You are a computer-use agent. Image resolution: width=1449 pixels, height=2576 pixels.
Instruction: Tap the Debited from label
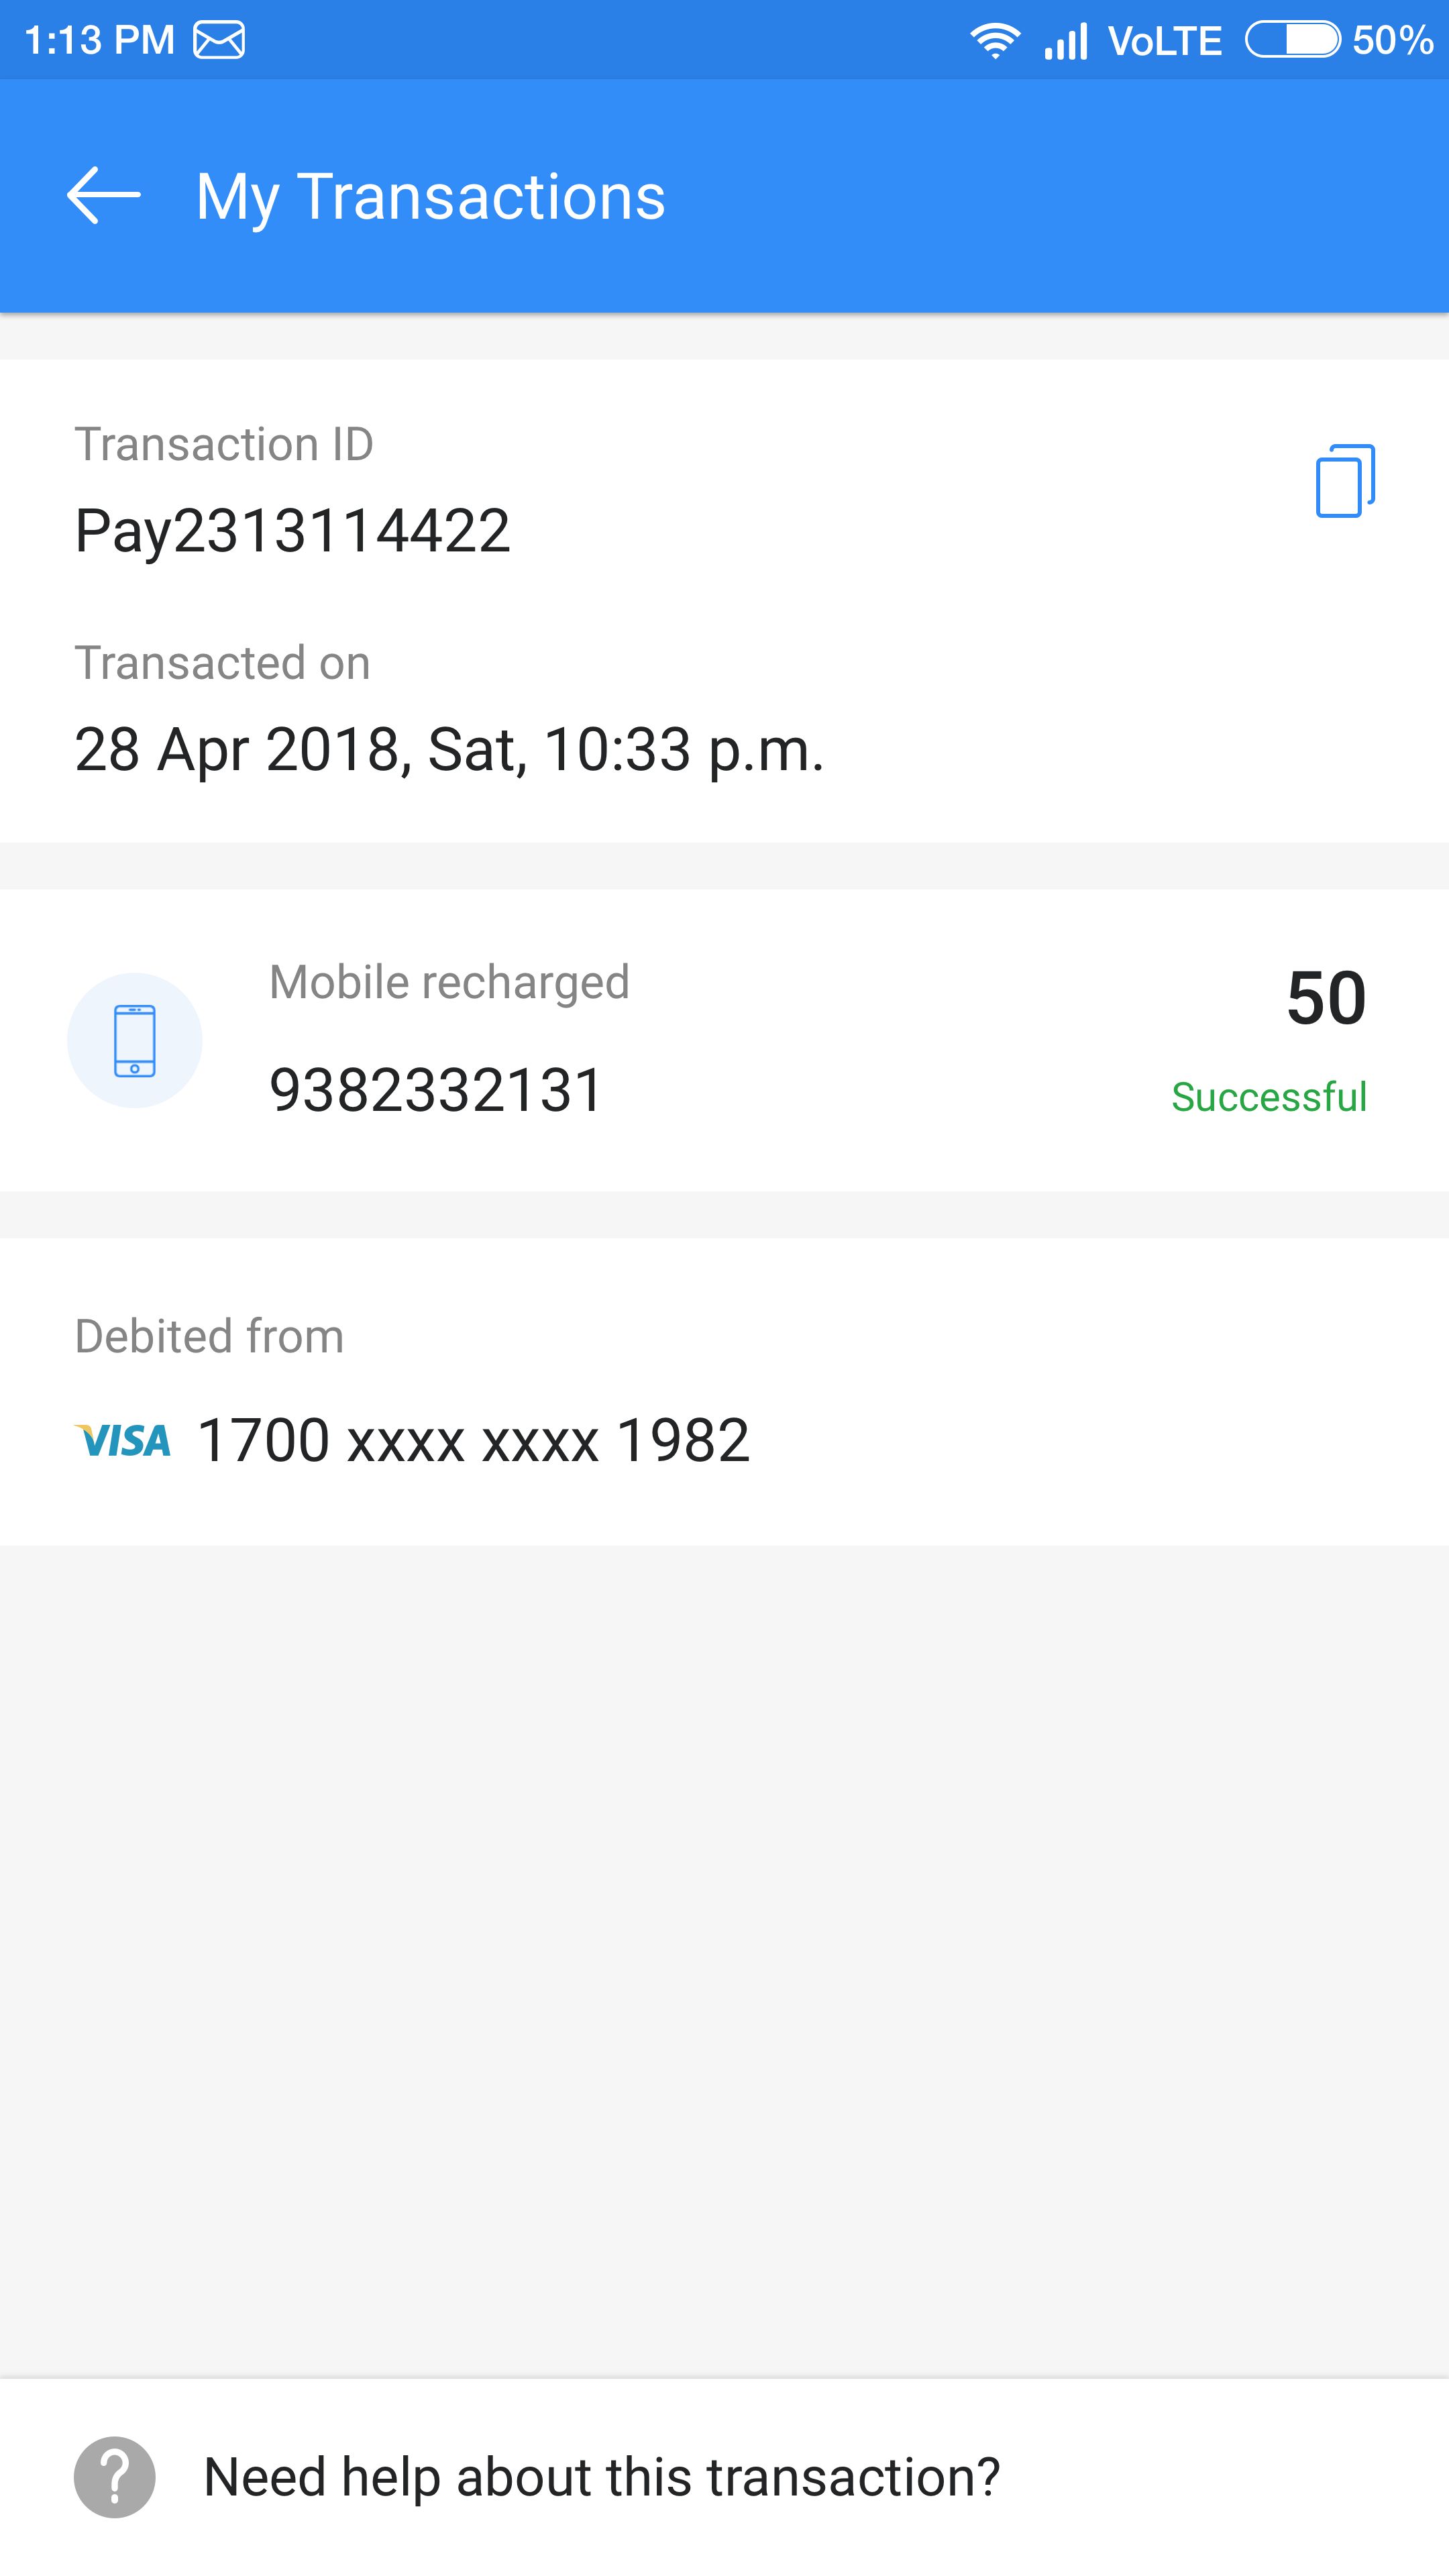[209, 1336]
